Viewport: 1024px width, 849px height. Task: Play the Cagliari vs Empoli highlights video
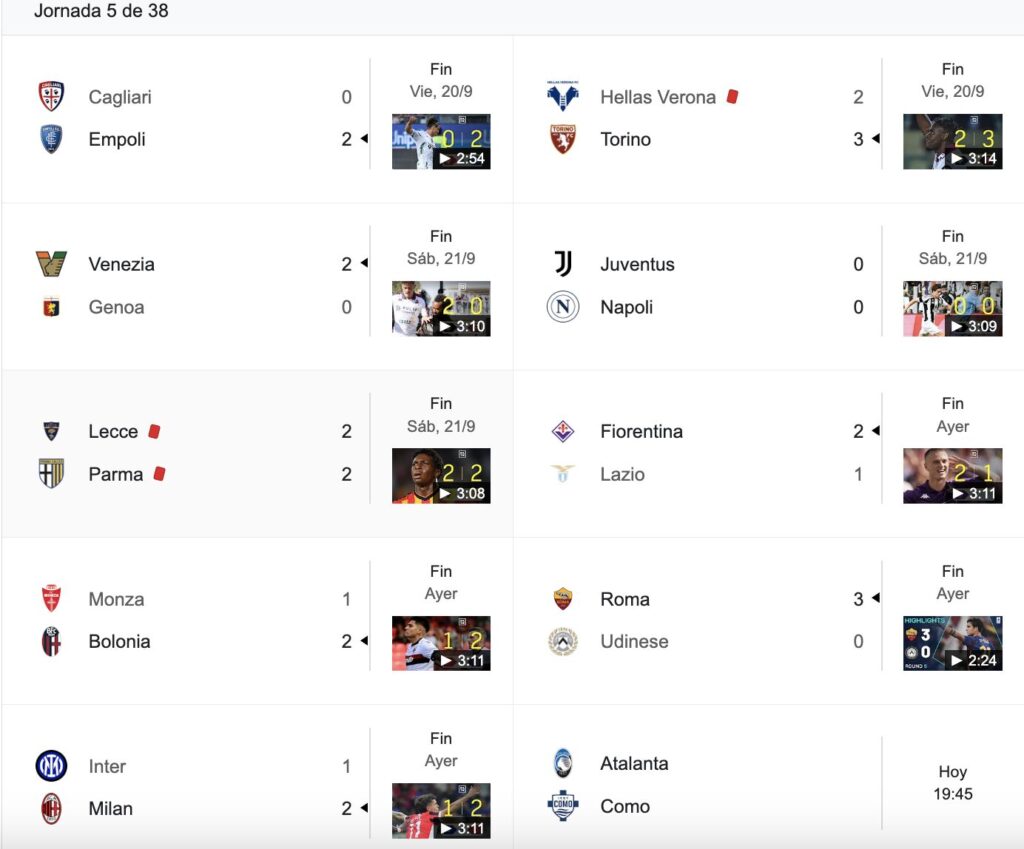point(441,142)
